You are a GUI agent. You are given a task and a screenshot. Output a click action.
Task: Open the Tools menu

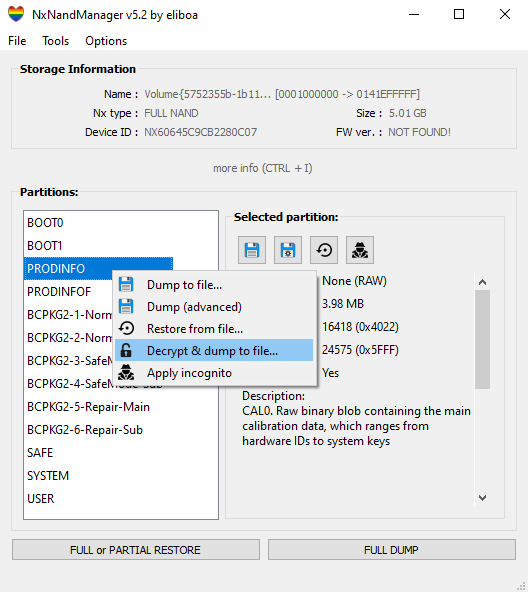point(56,41)
